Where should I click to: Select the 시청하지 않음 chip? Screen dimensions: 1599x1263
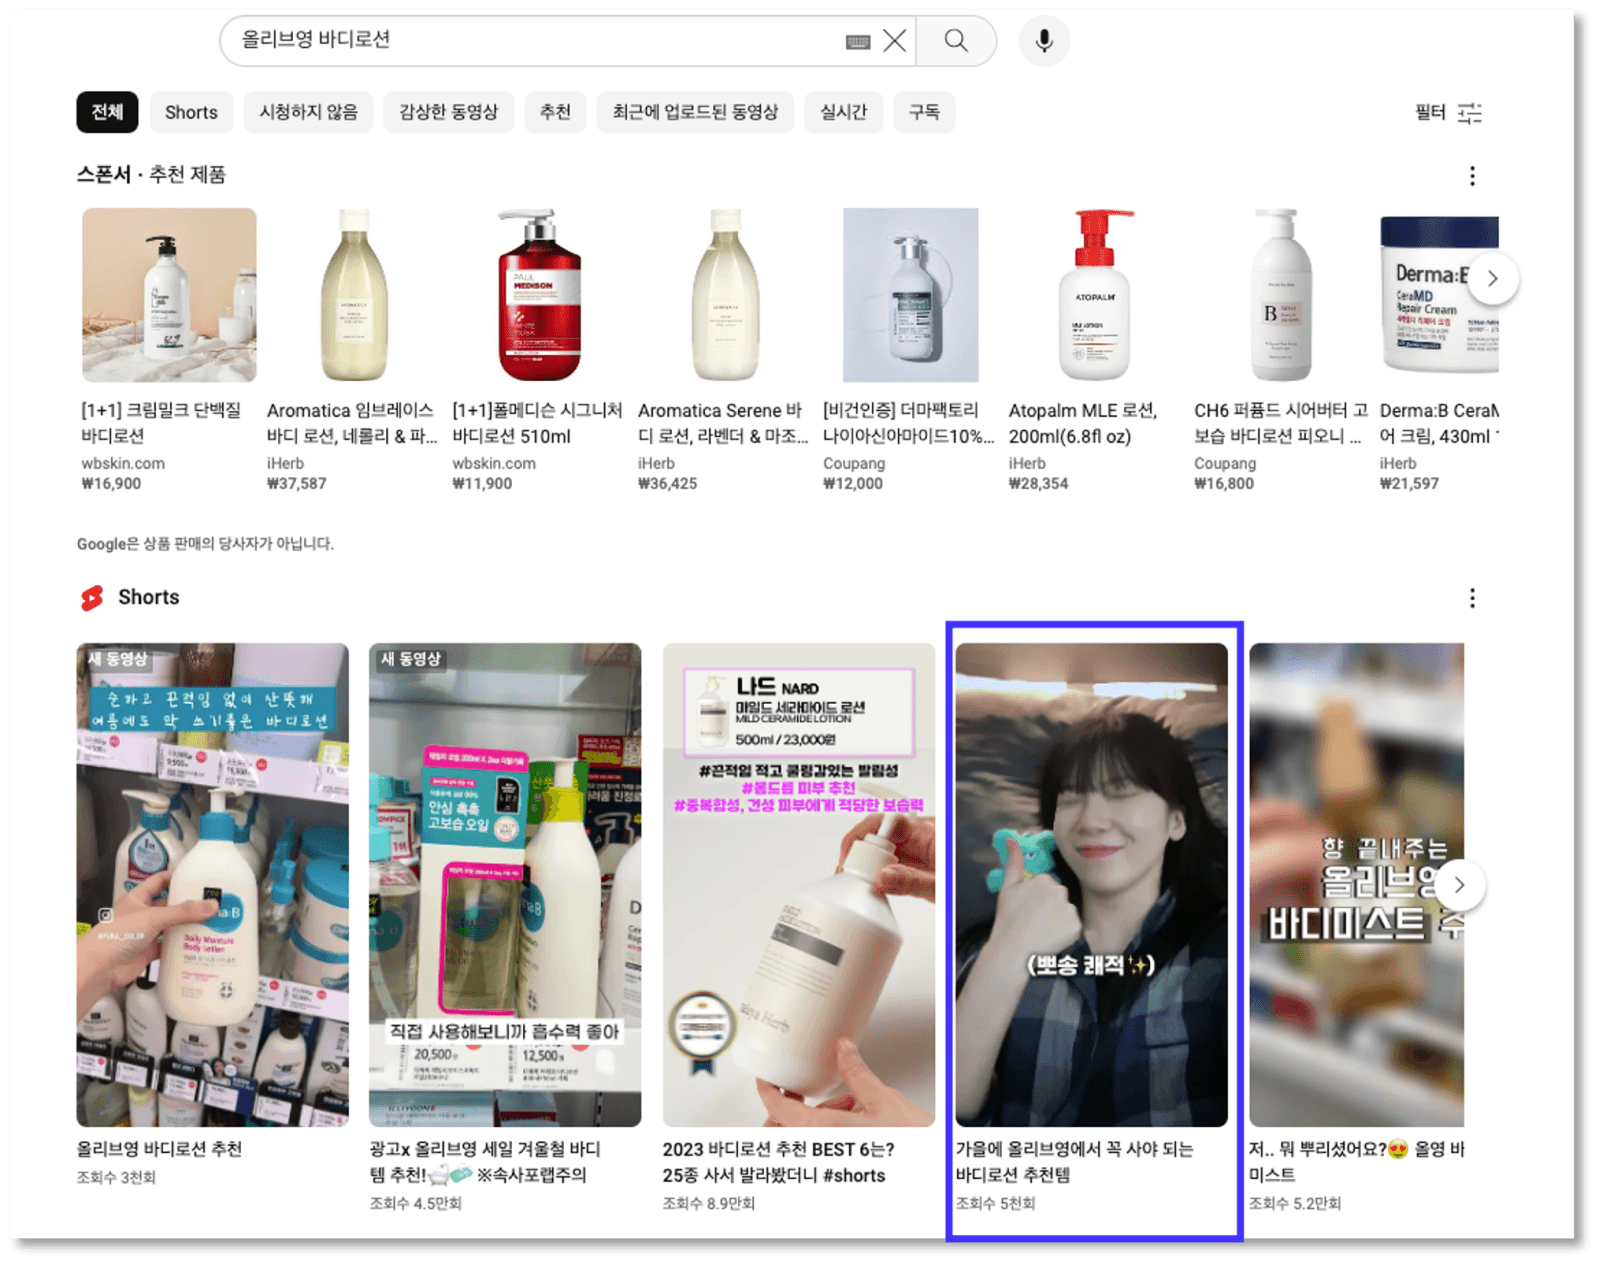[x=308, y=112]
